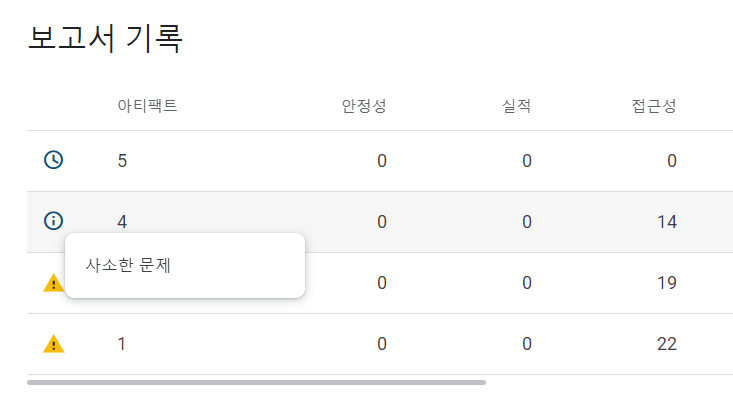Click accessibility value 14 in artifact 4 row
733x402 pixels.
667,222
